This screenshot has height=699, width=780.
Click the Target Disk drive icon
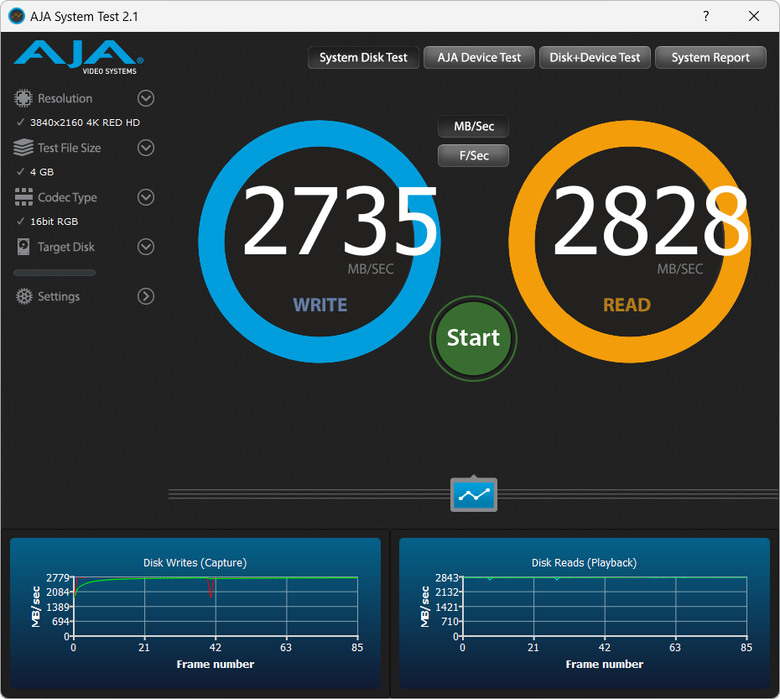pos(23,247)
